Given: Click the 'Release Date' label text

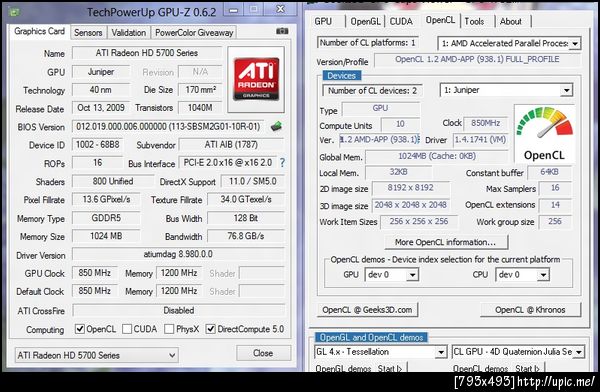Looking at the screenshot, I should pyautogui.click(x=40, y=109).
